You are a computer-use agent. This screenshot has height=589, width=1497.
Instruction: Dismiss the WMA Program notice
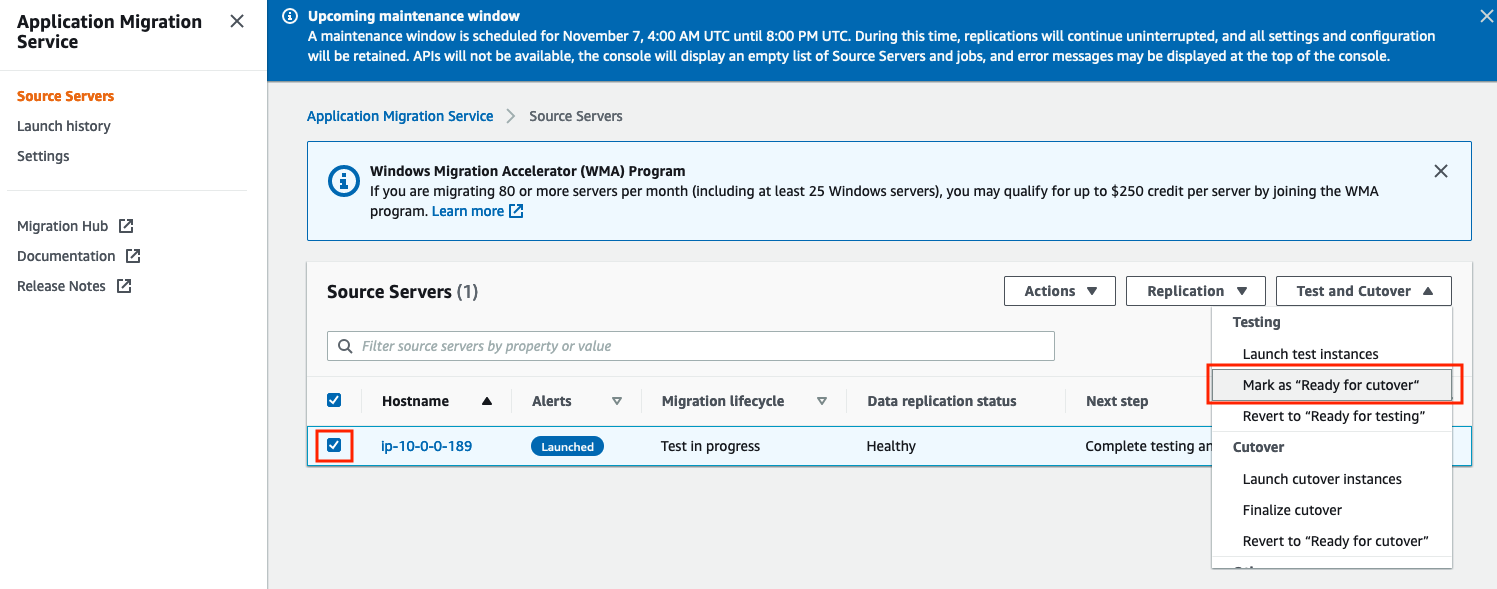coord(1441,171)
